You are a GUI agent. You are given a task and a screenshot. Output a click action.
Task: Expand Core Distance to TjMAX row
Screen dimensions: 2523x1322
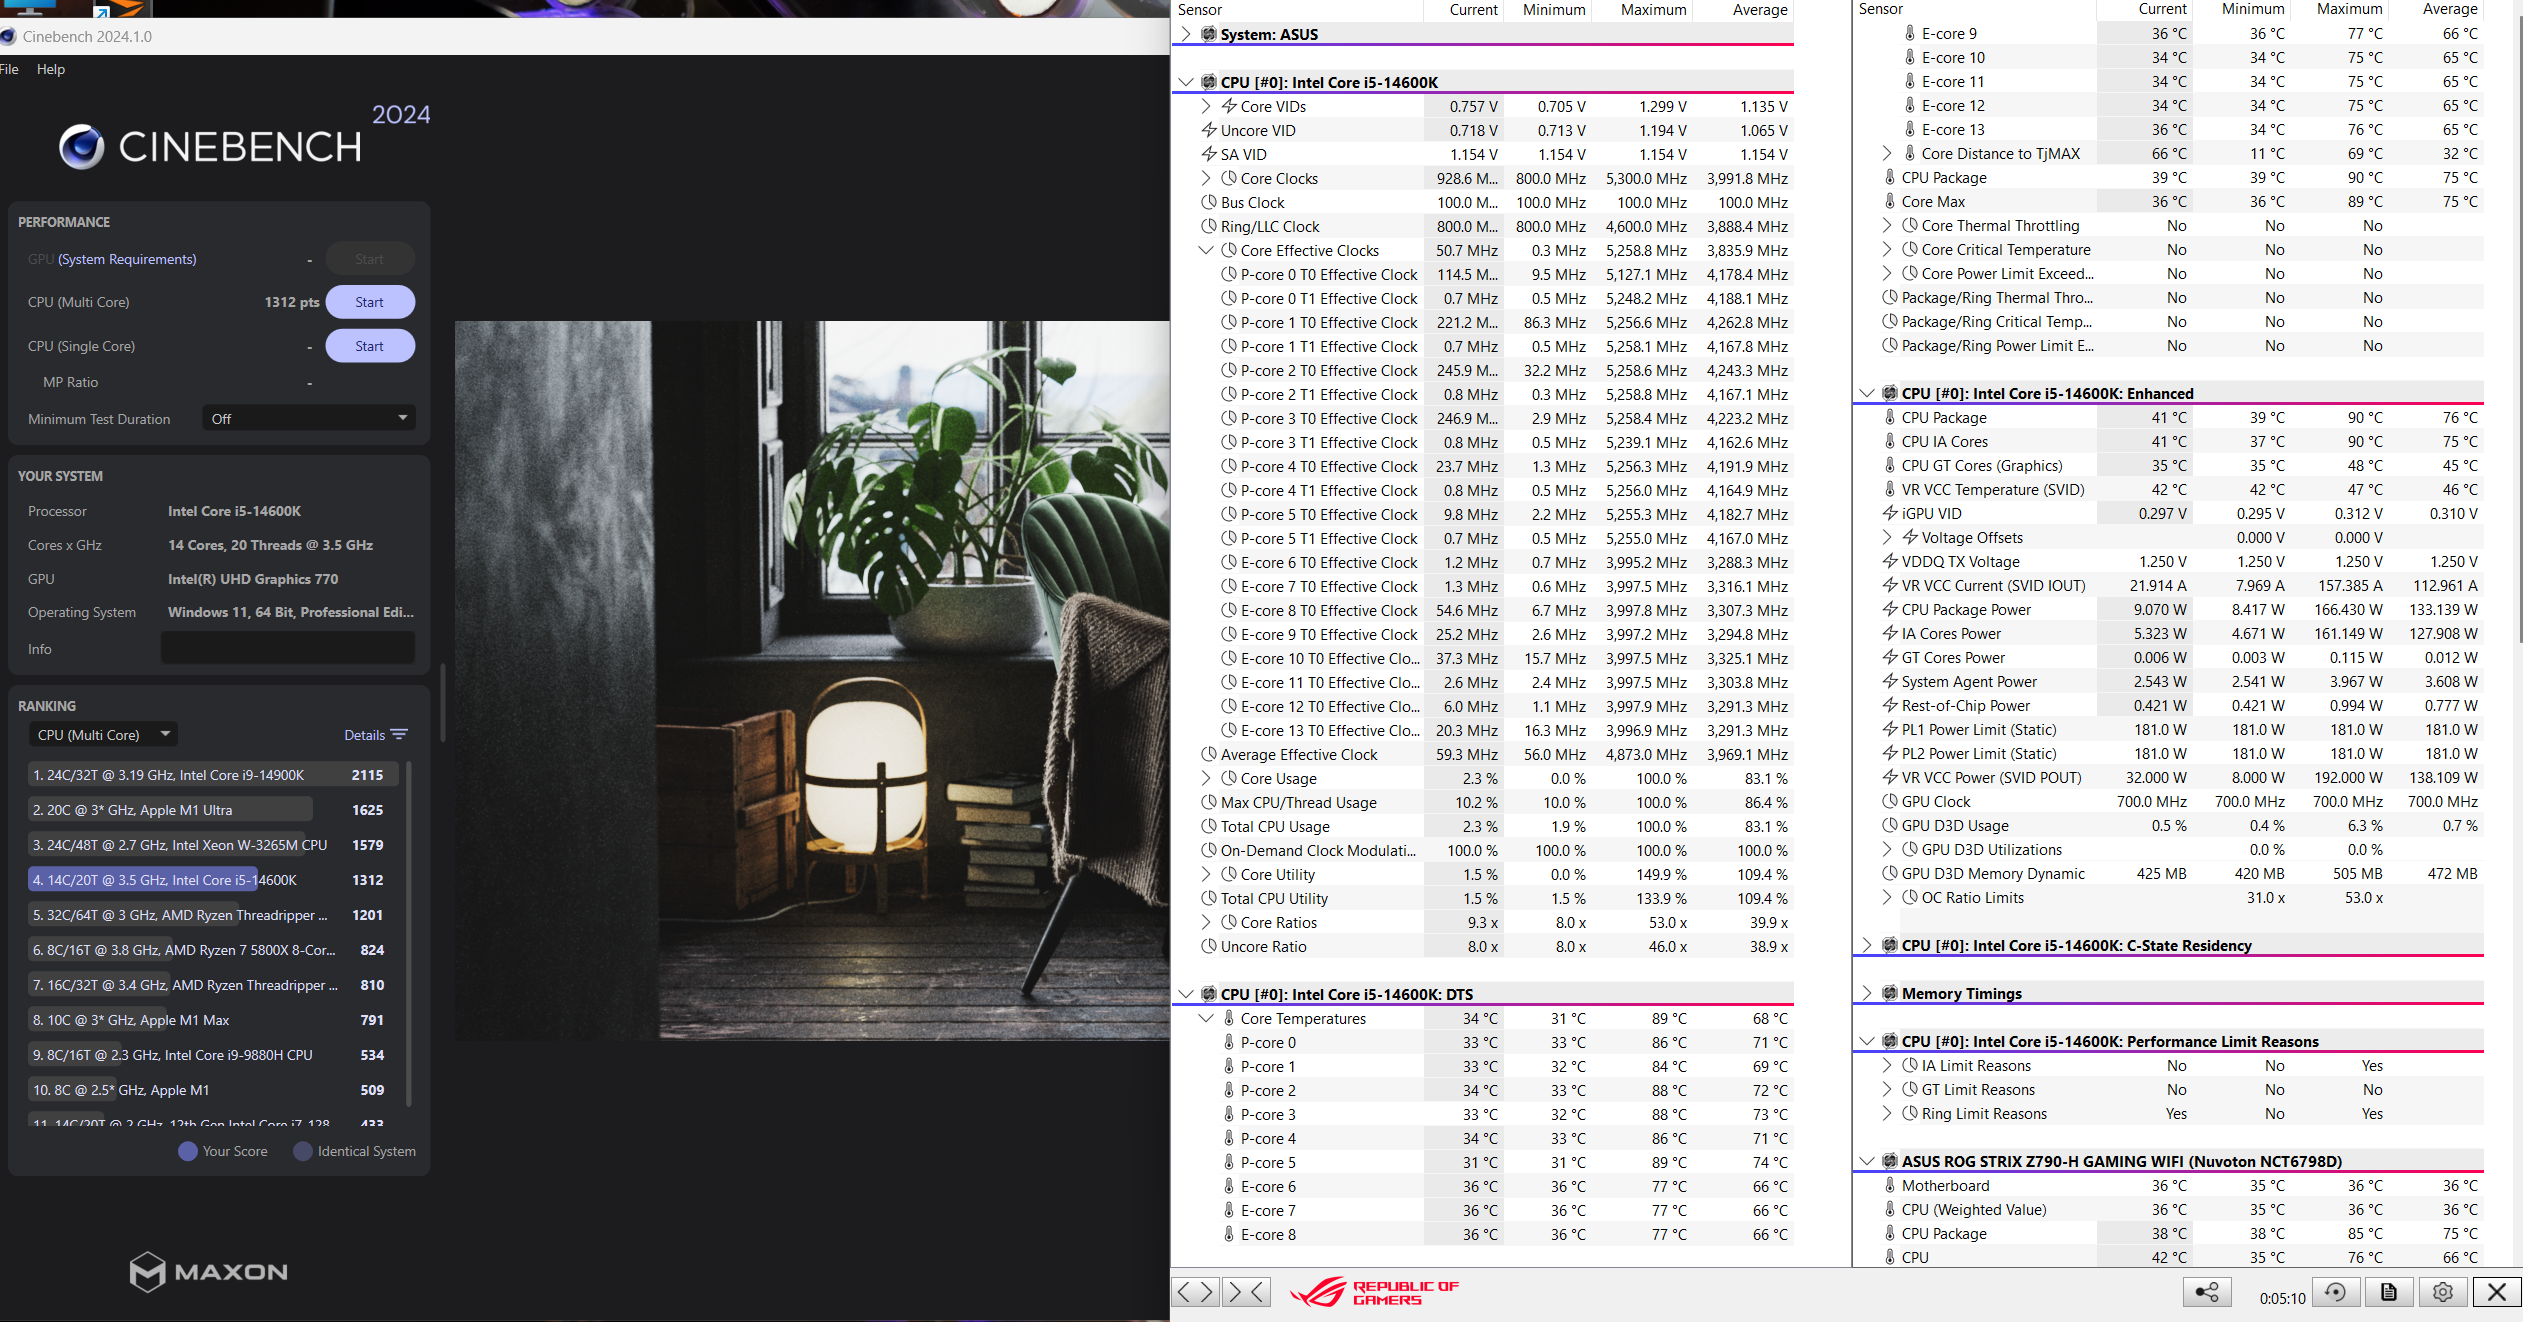point(1887,153)
